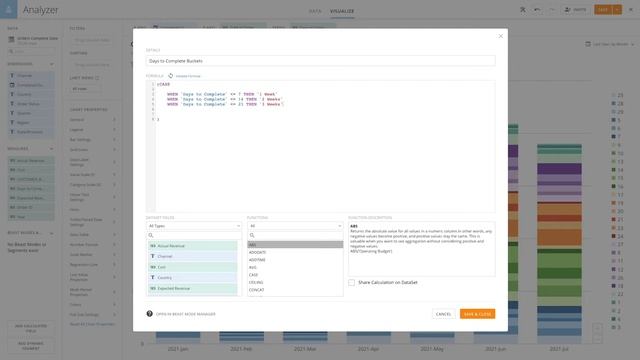640x360 pixels.
Task: Expand the General chart properties section
Action: pos(92,120)
